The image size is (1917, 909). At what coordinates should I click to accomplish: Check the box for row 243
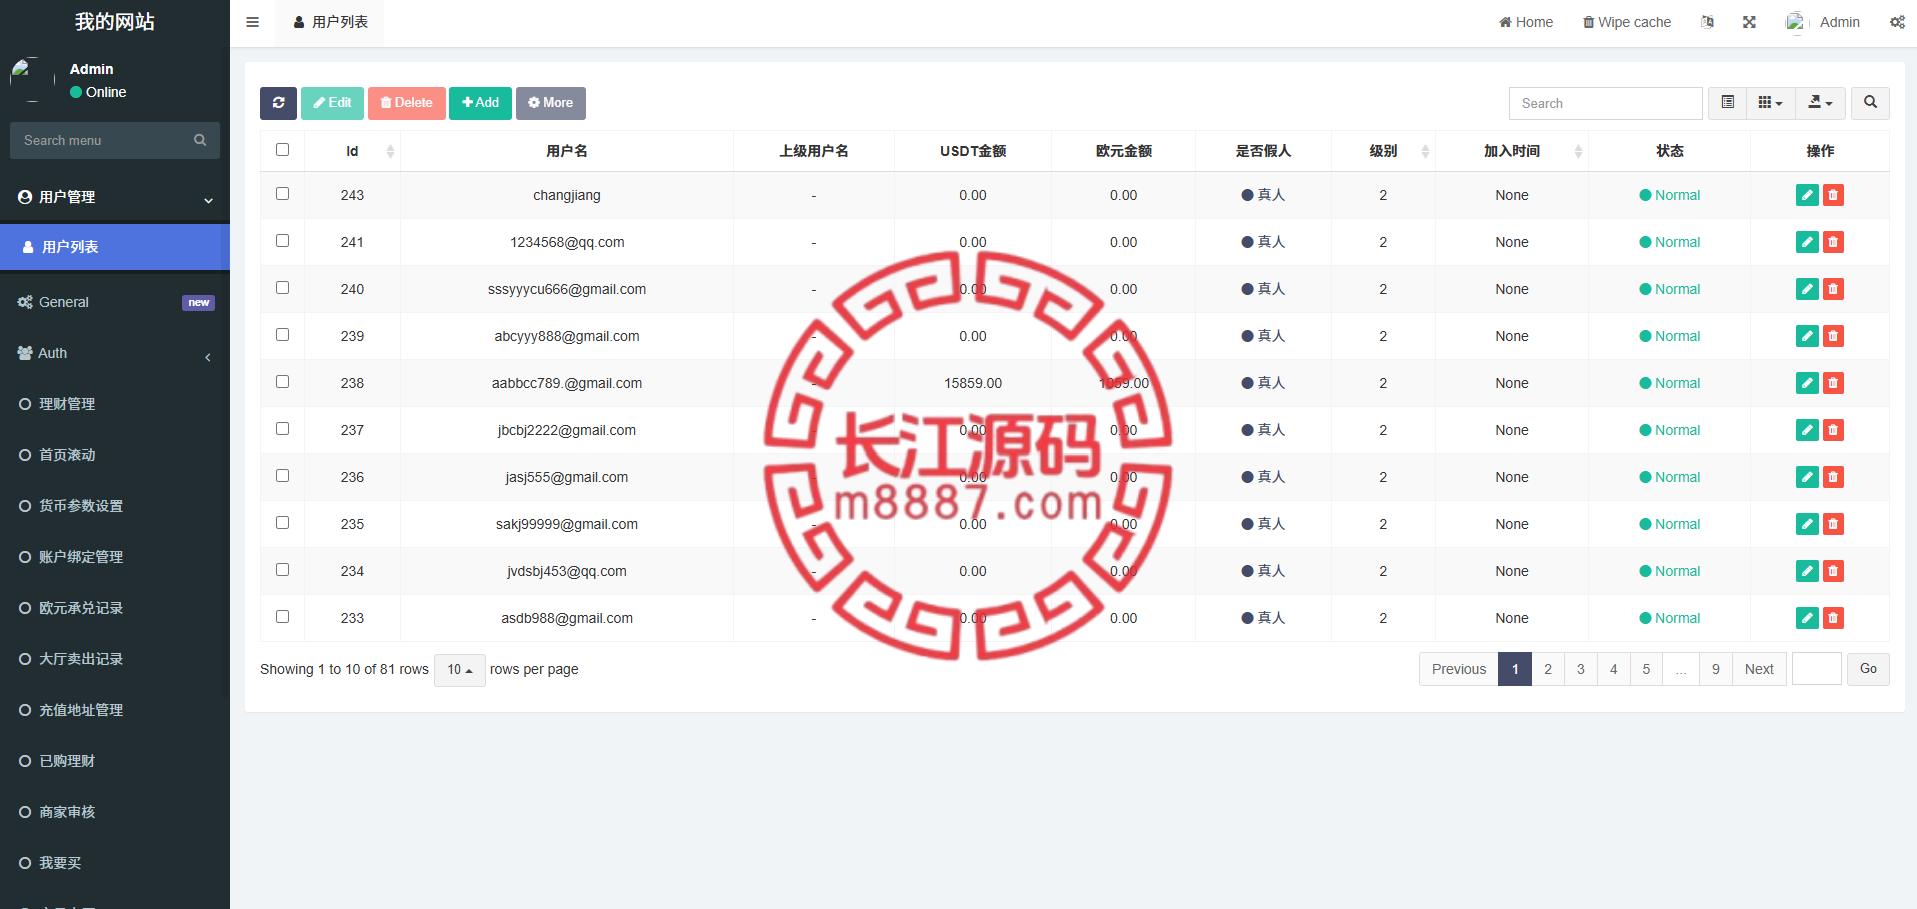pos(282,194)
